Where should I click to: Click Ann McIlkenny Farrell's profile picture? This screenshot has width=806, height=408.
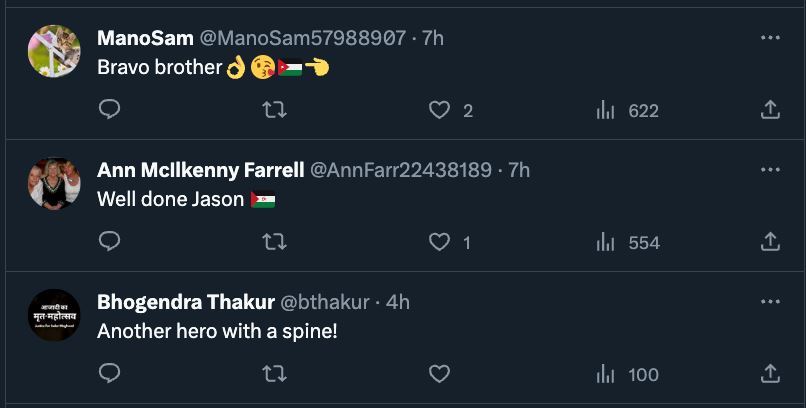pyautogui.click(x=54, y=183)
